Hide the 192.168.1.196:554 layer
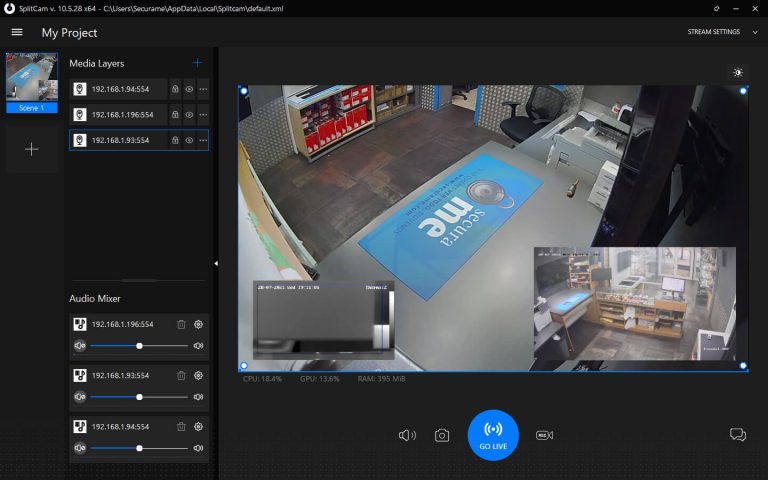768x480 pixels. coord(189,115)
